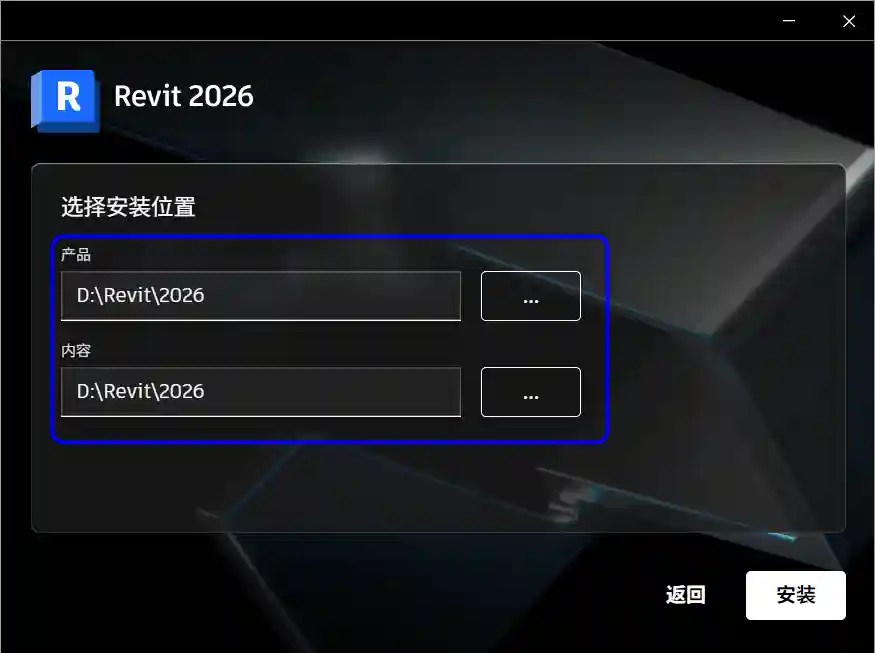Click the 内容 field label
Screen dimensions: 875x653
pos(76,350)
